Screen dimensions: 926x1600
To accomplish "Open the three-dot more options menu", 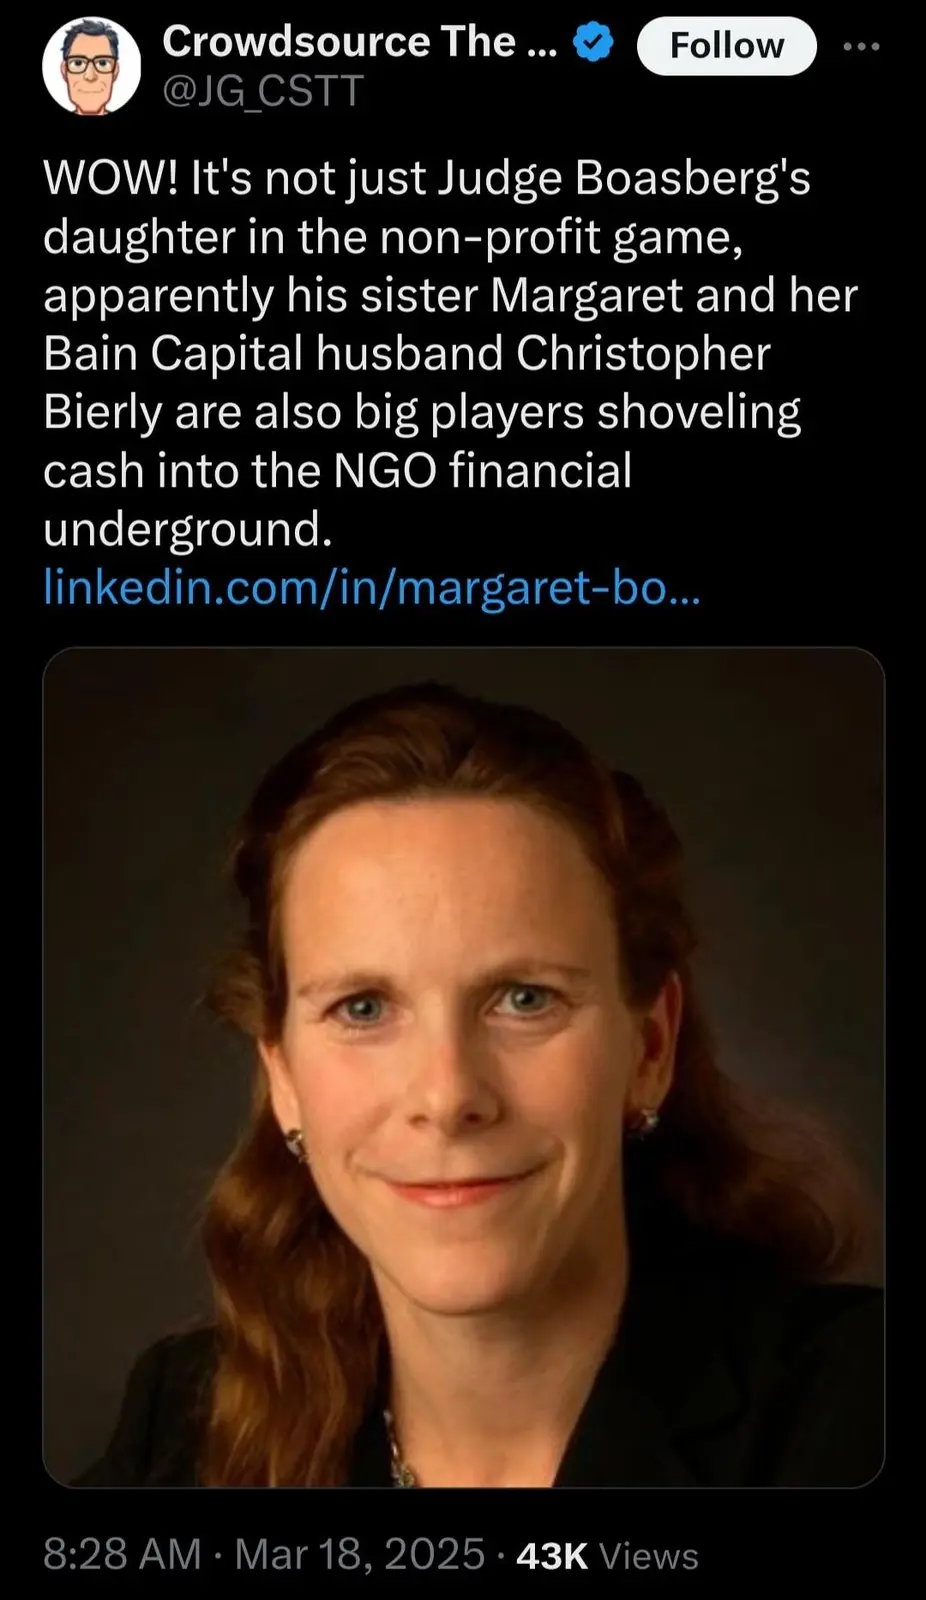I will pyautogui.click(x=861, y=47).
